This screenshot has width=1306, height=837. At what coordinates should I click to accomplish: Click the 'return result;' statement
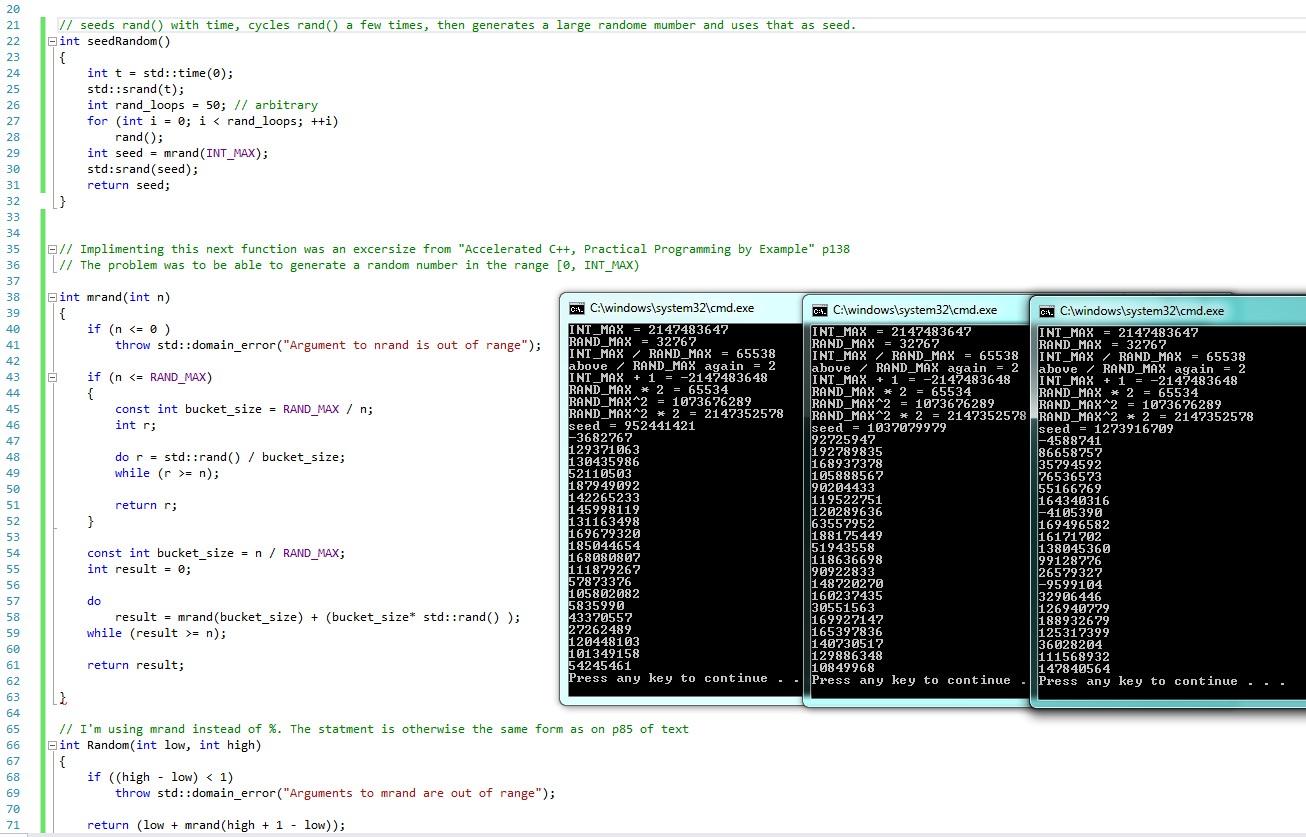(x=136, y=665)
